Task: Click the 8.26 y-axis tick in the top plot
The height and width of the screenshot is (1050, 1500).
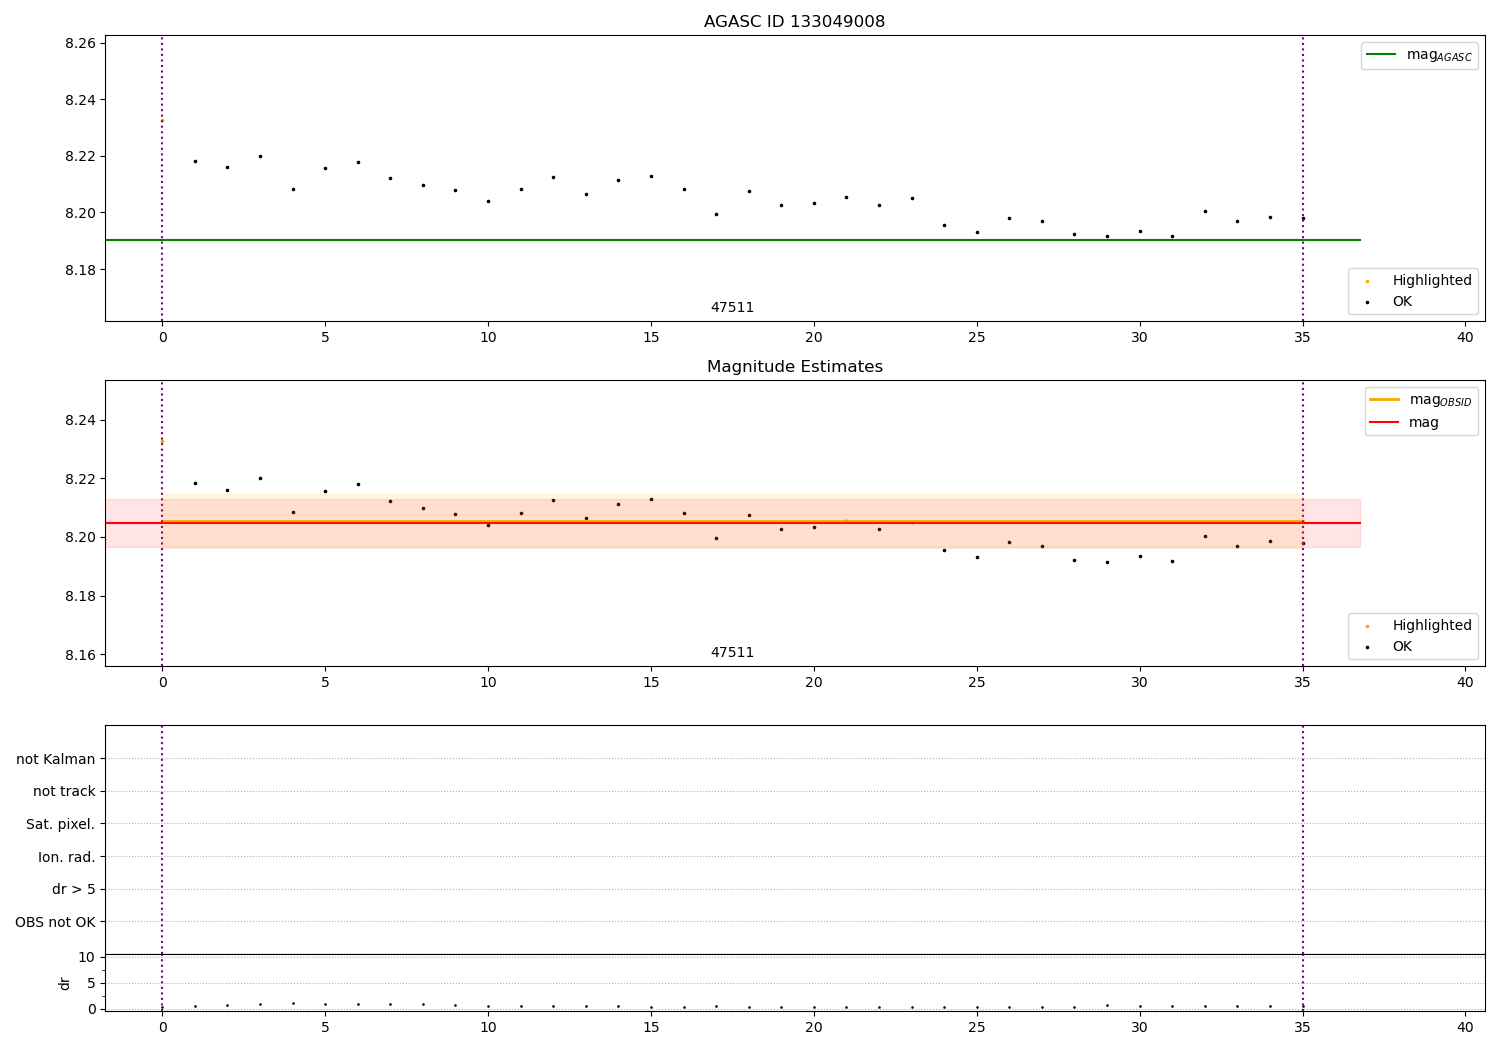Action: [x=80, y=44]
